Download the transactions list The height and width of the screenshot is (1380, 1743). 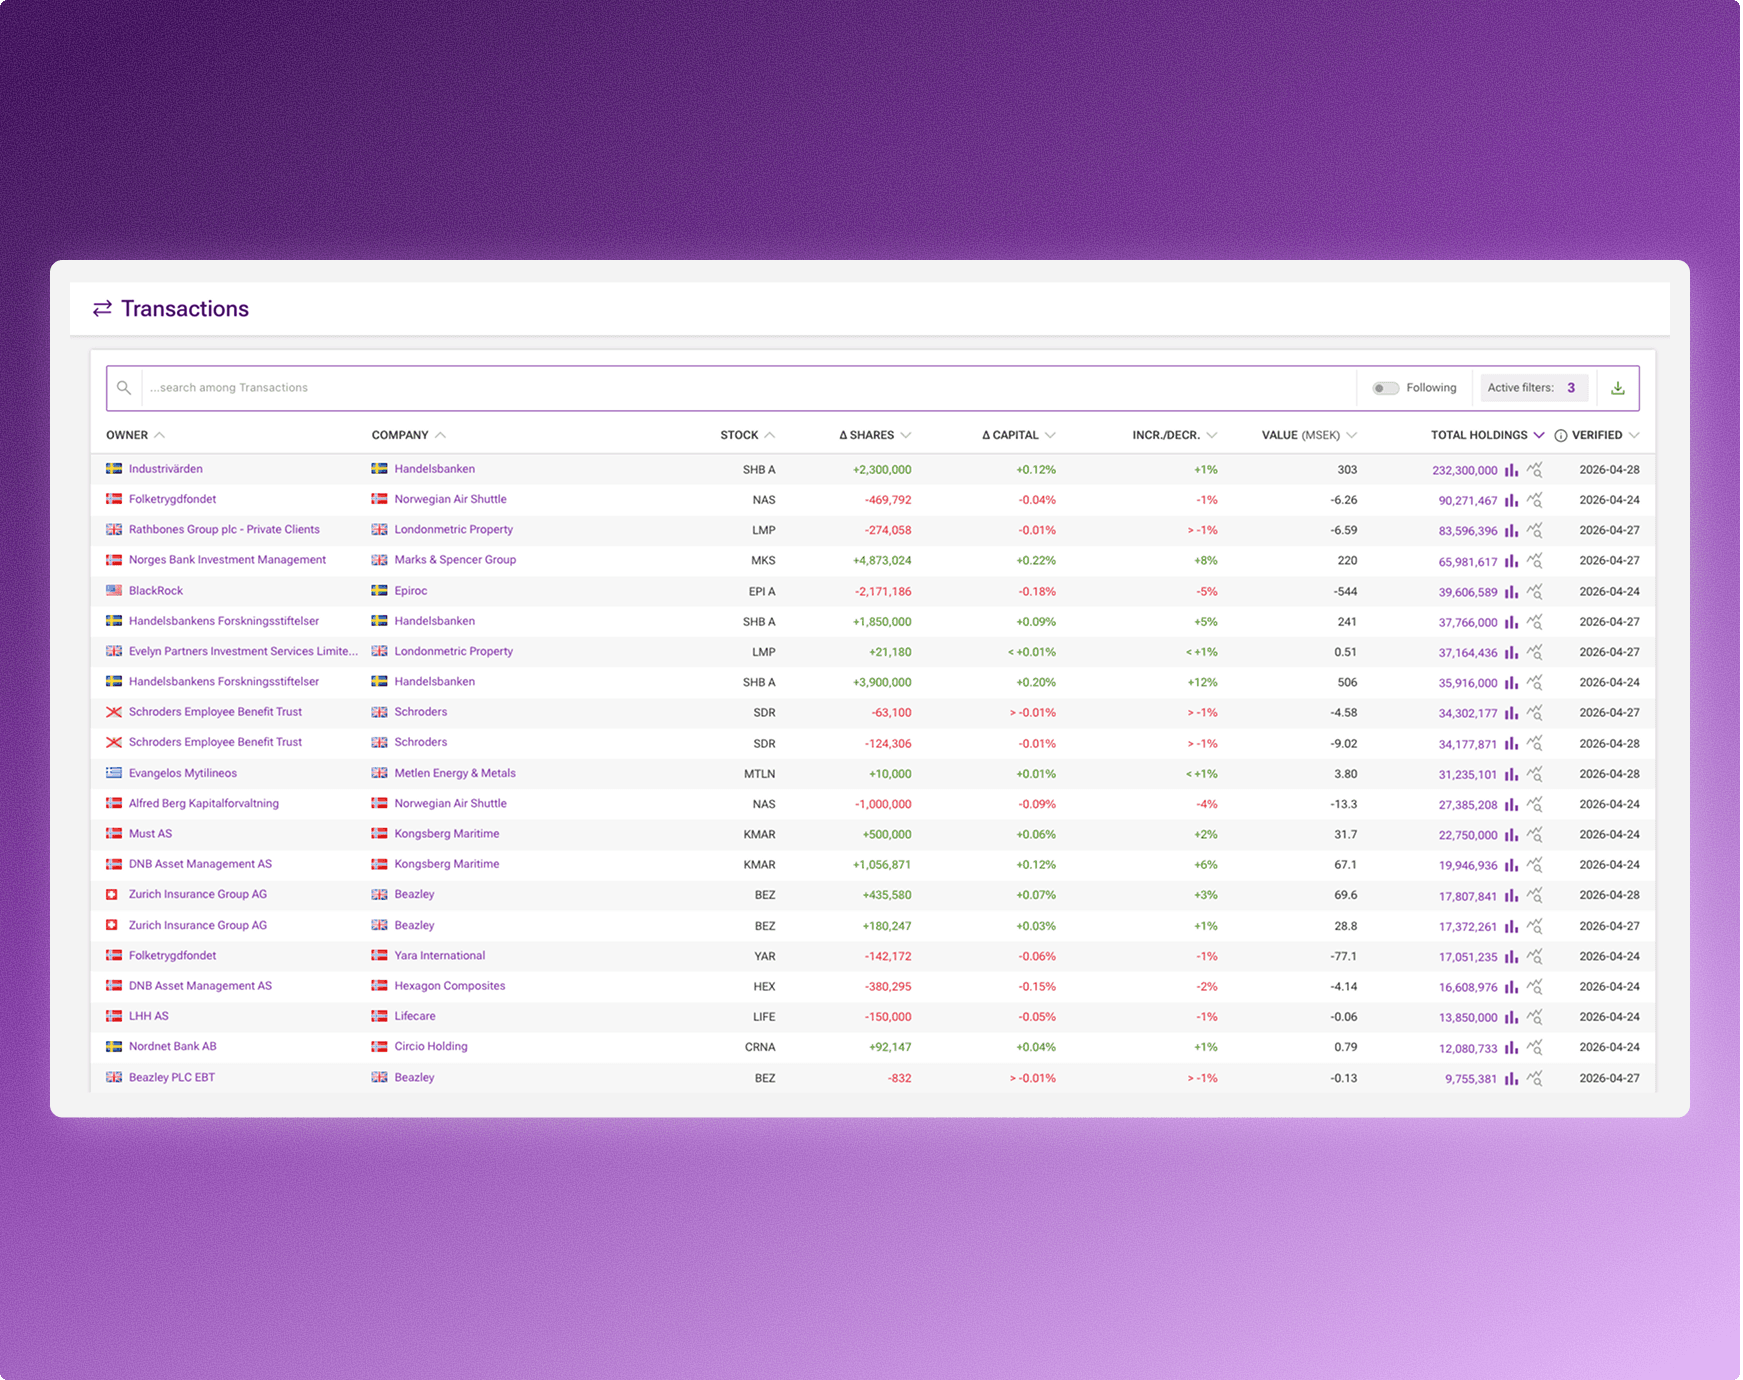point(1617,388)
